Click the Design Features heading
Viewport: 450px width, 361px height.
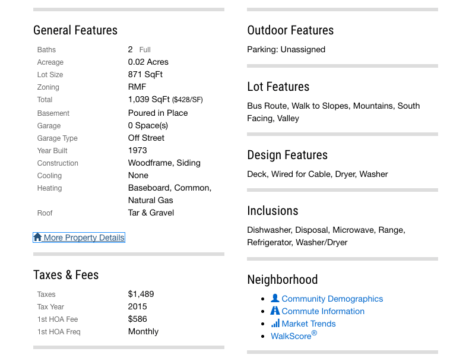click(287, 155)
